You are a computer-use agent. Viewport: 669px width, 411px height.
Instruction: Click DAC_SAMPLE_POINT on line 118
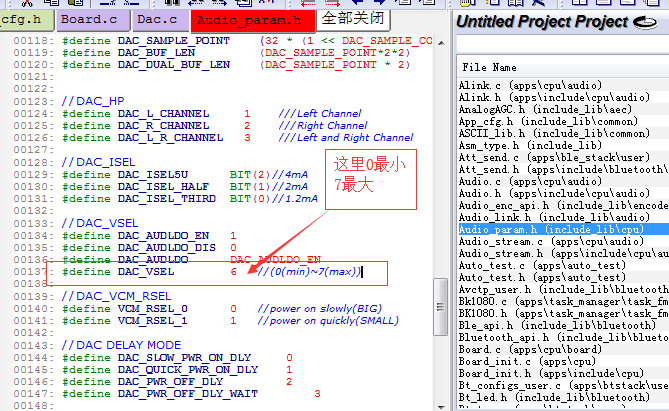coord(174,41)
